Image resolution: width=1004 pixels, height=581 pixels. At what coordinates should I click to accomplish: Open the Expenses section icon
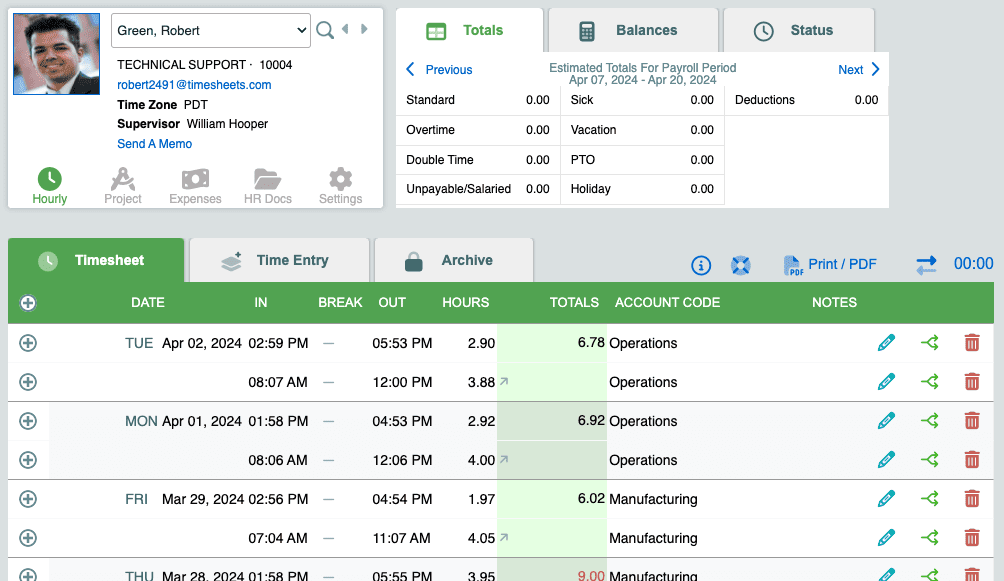pos(194,178)
